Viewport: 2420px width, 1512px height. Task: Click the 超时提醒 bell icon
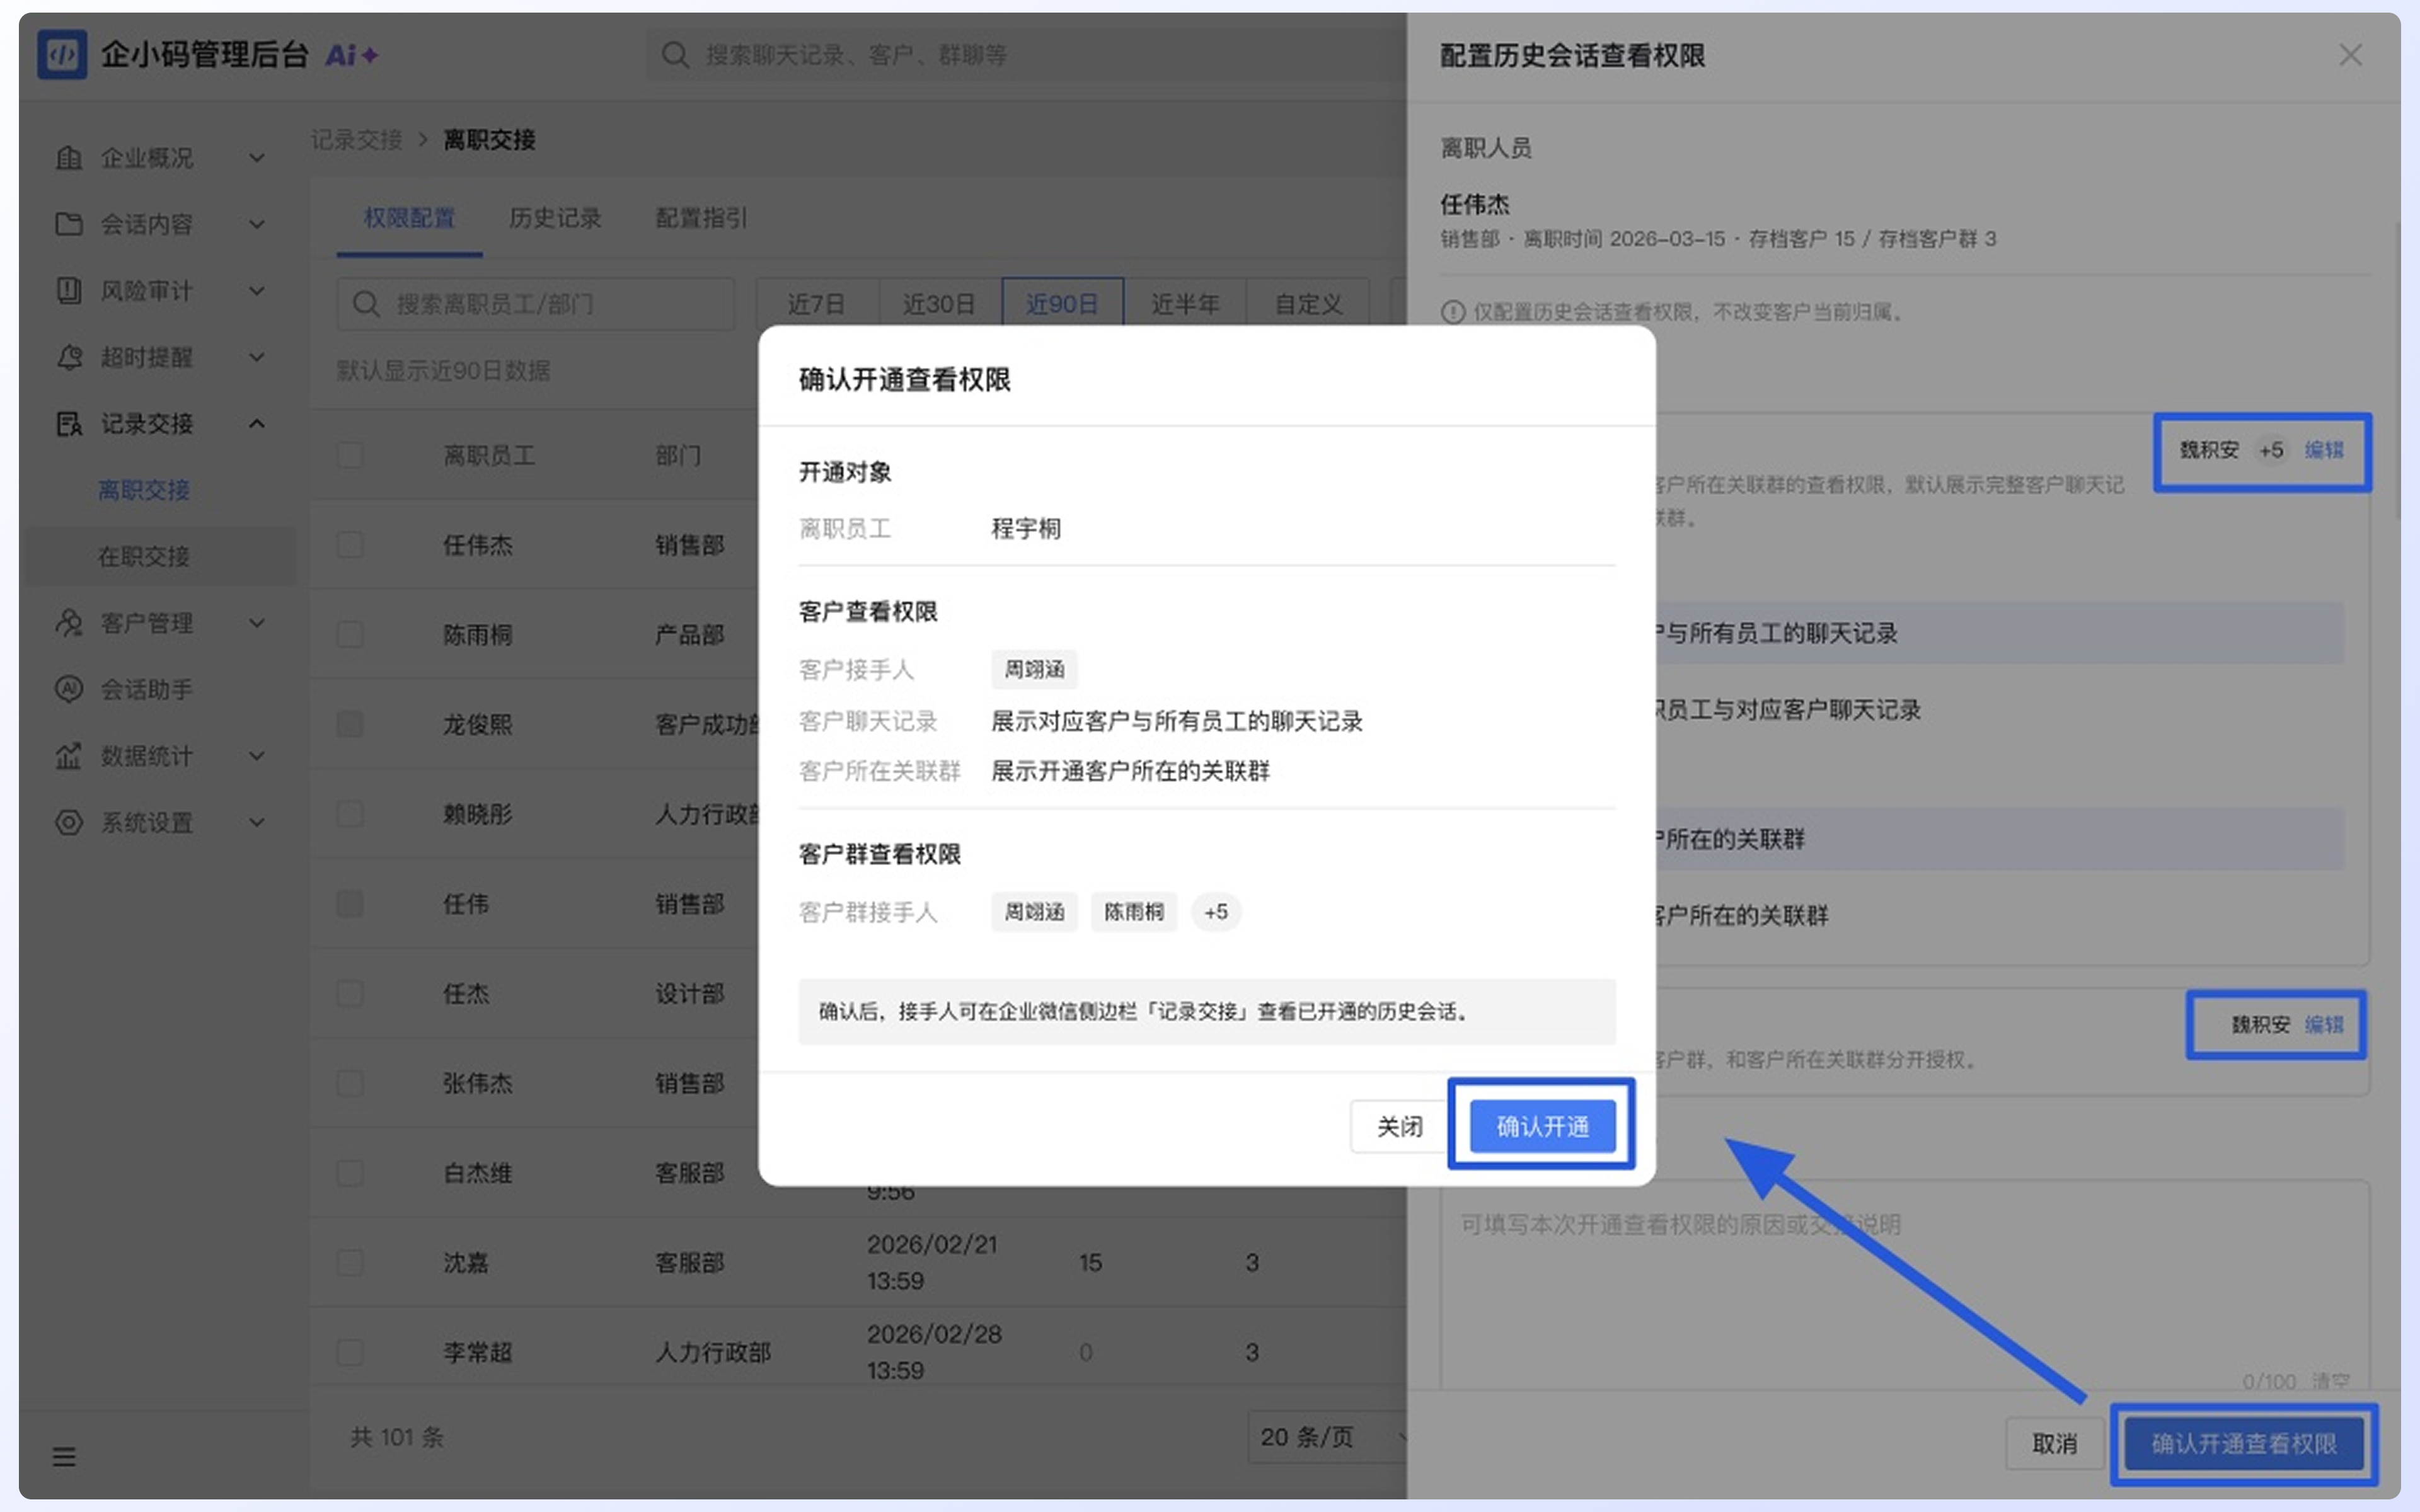click(68, 357)
